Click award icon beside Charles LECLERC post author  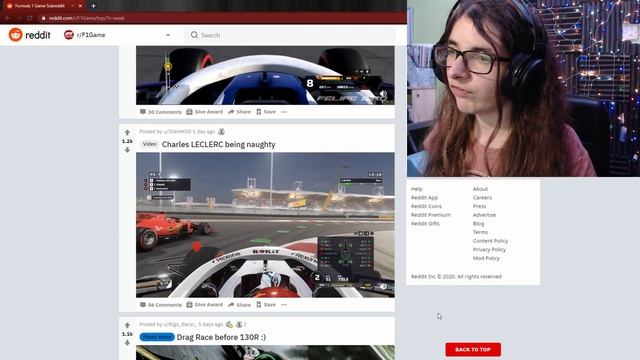click(x=221, y=131)
